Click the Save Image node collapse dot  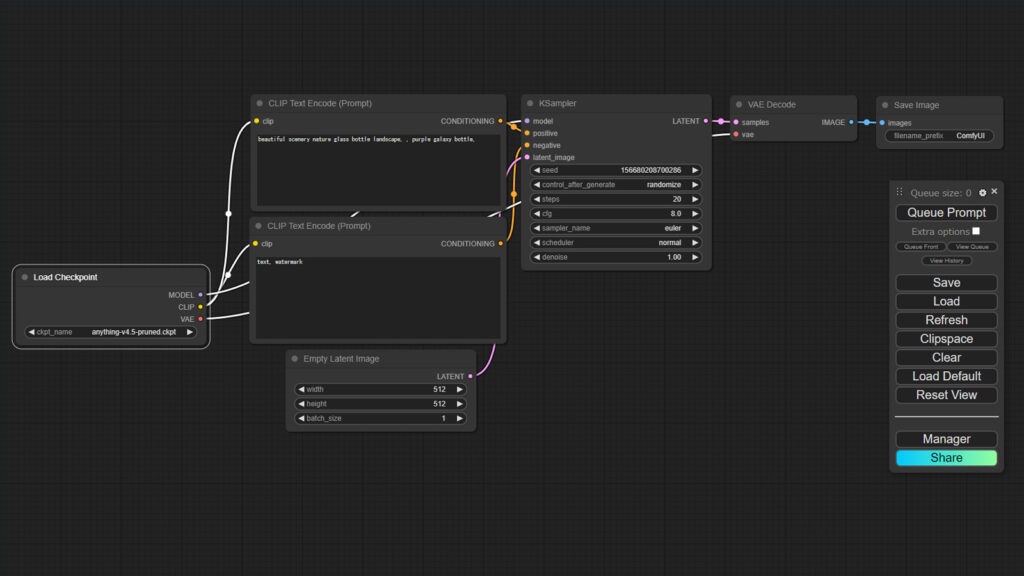(x=885, y=105)
